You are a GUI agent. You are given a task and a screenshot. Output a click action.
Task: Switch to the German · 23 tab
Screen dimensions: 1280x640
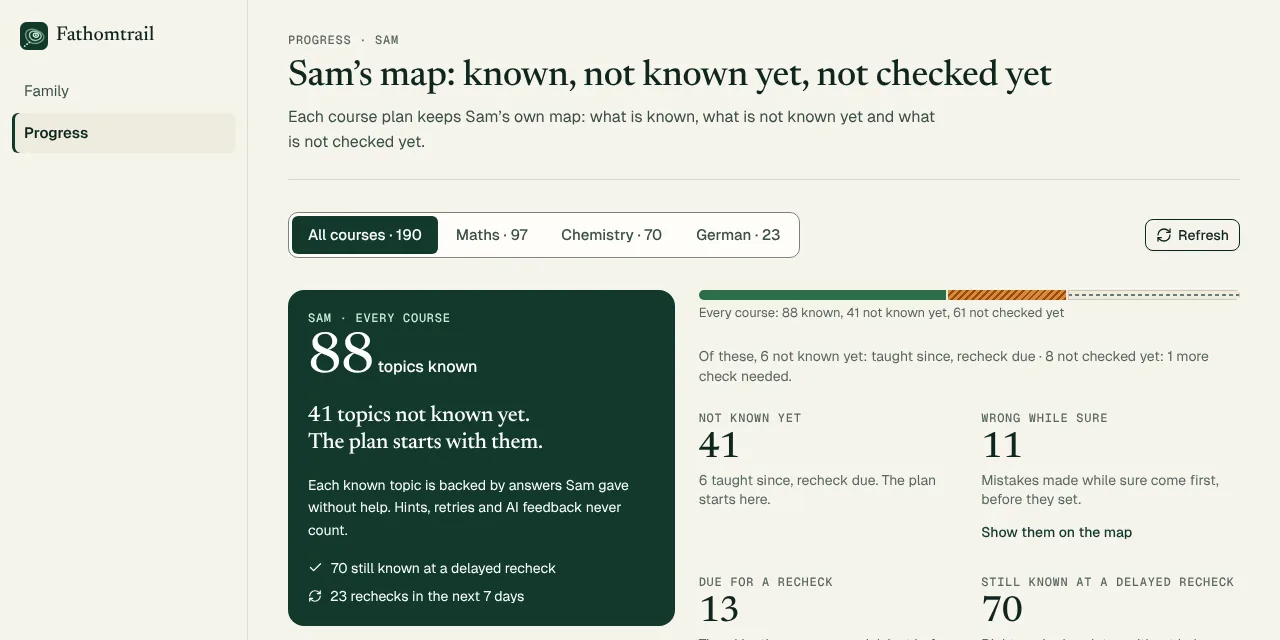point(738,235)
